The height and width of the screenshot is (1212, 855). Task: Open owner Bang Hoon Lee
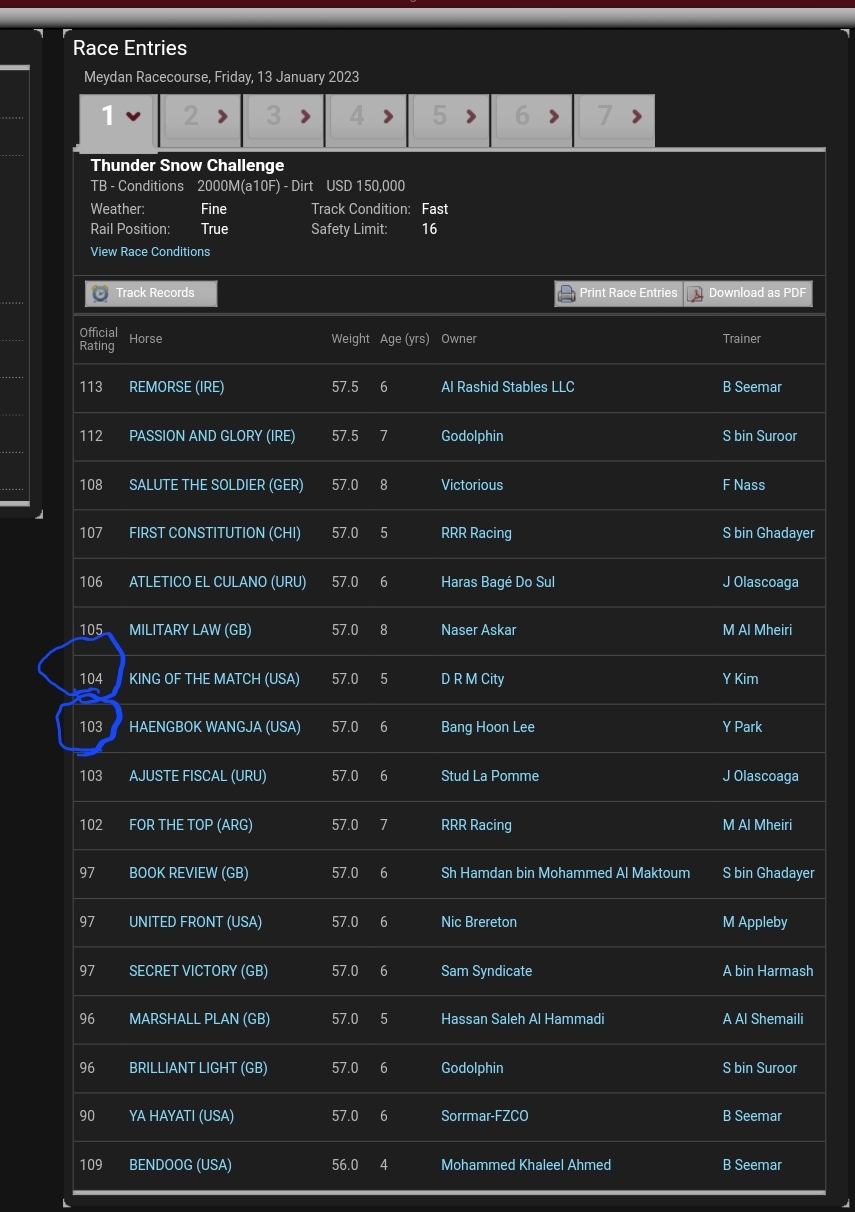488,727
